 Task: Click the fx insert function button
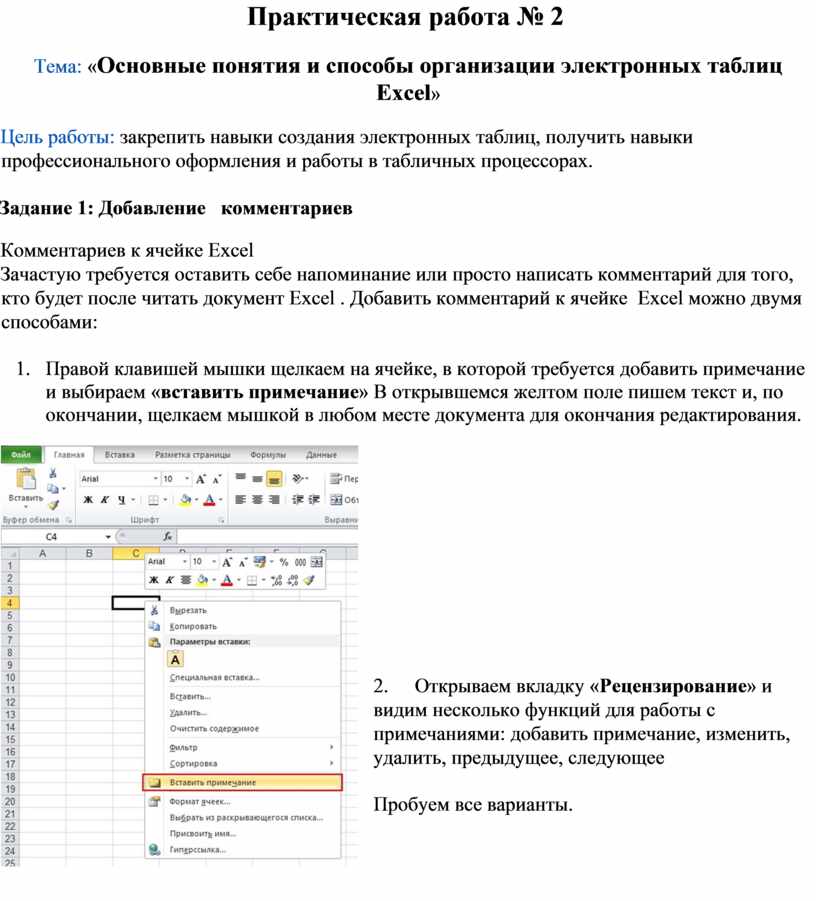tap(168, 537)
